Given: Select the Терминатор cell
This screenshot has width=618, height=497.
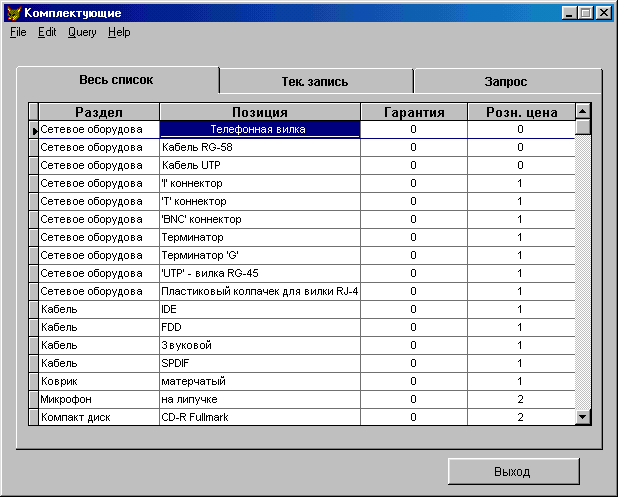Looking at the screenshot, I should coord(260,237).
